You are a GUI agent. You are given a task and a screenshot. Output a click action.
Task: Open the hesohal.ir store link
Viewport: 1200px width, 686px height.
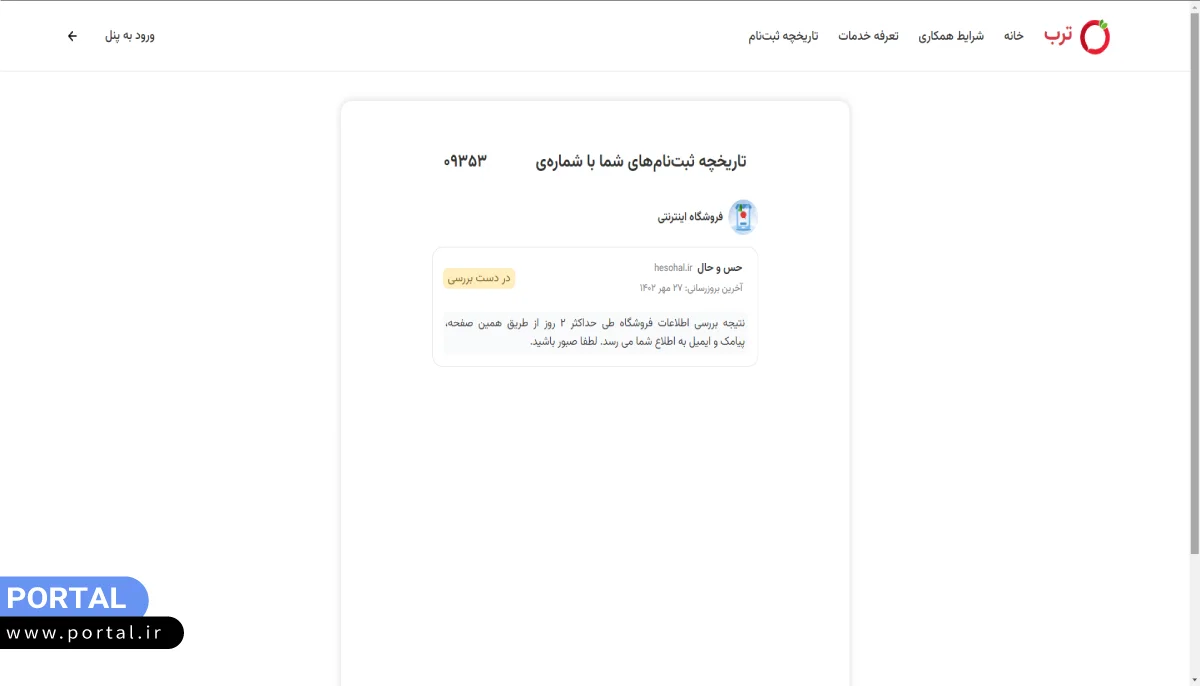tap(674, 267)
